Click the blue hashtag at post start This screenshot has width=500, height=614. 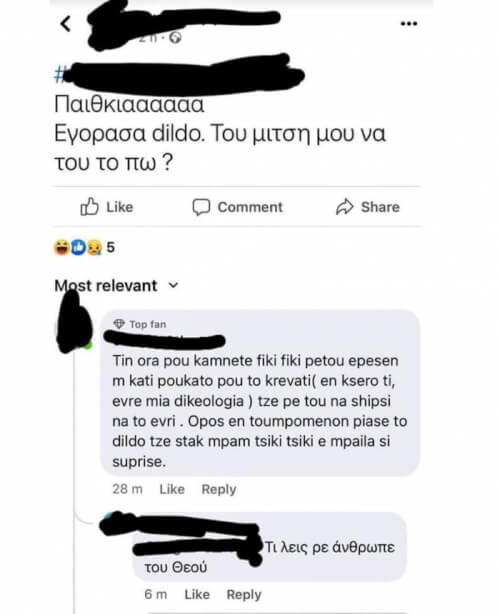pos(59,74)
